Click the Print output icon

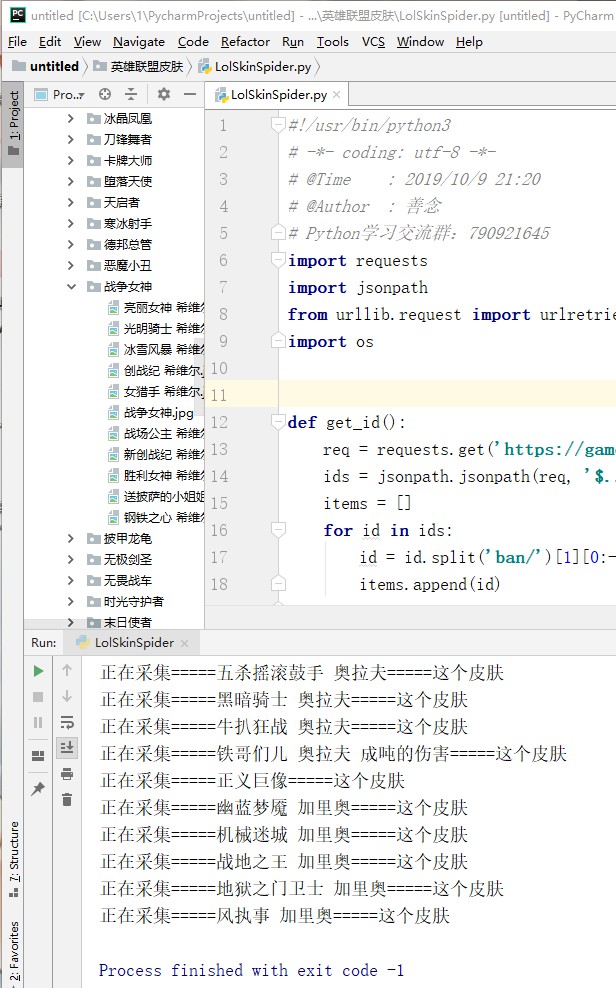67,774
